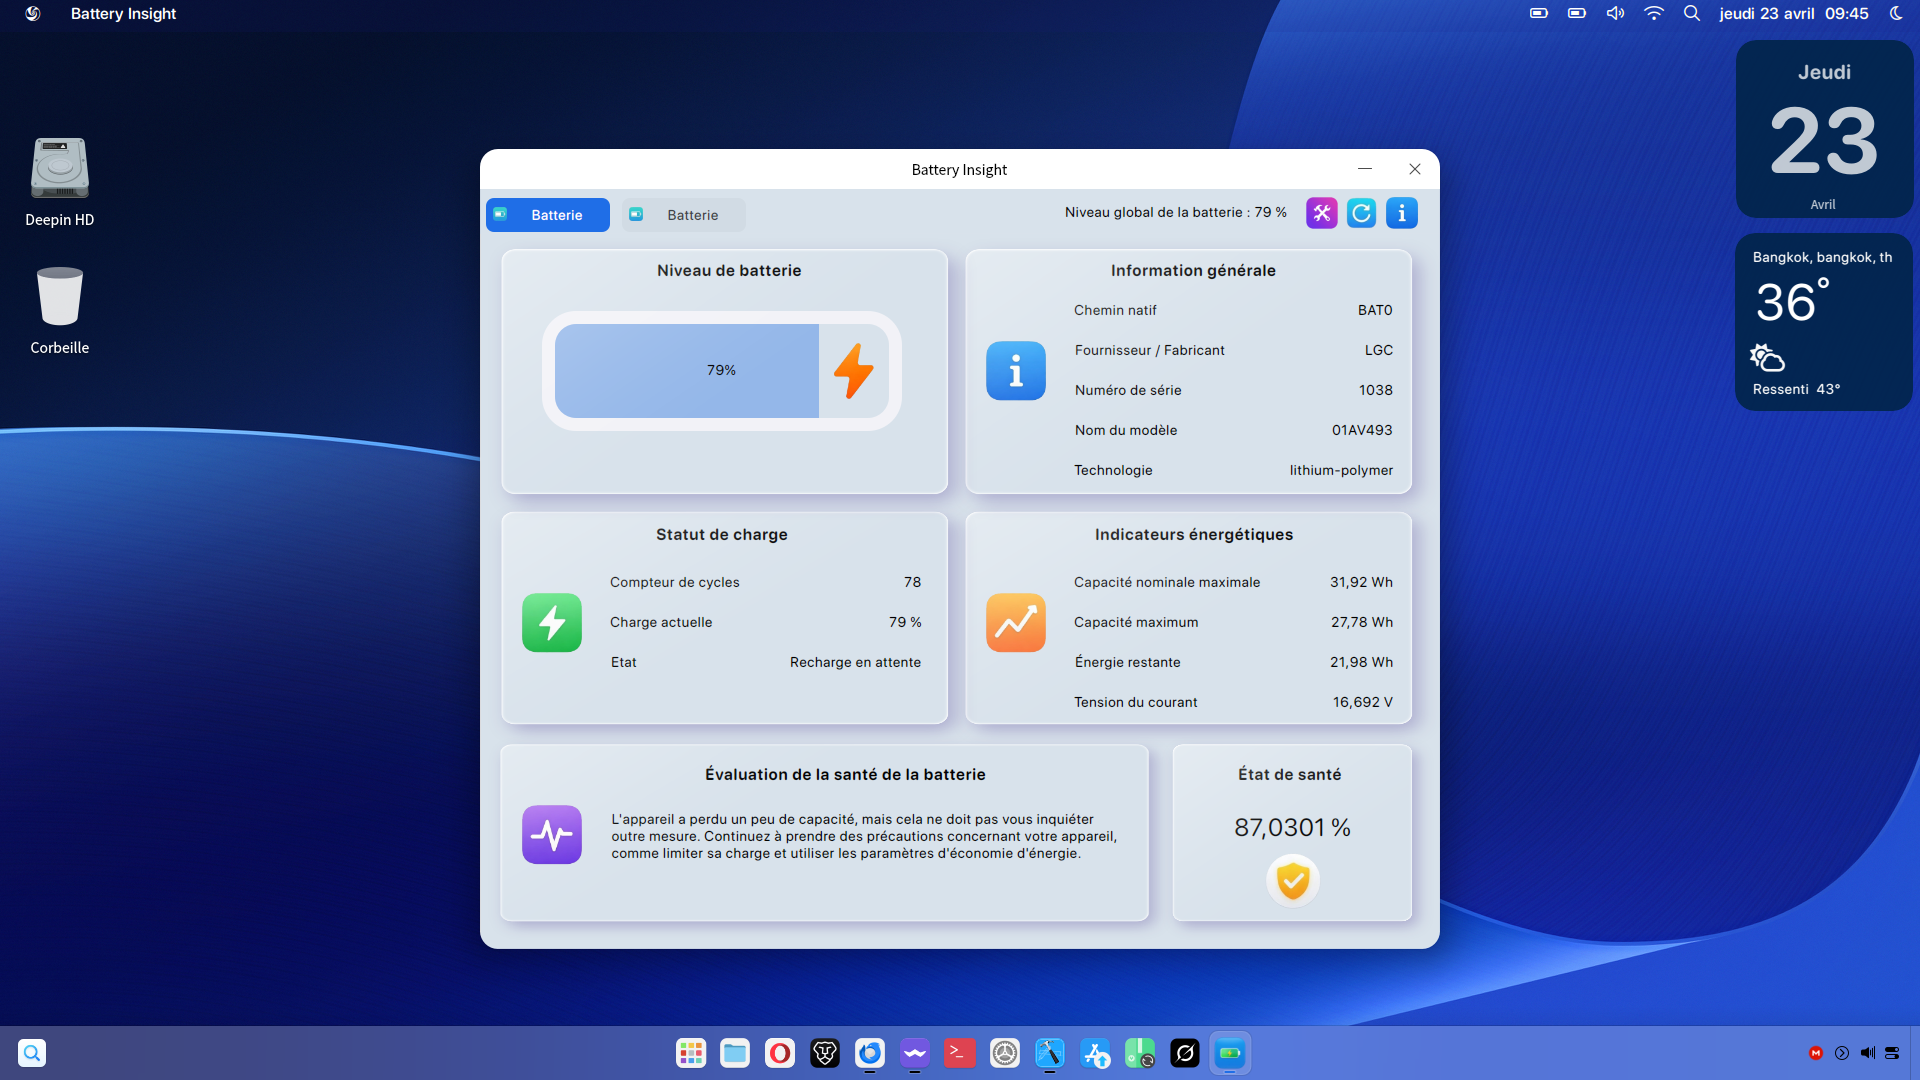Image resolution: width=1920 pixels, height=1080 pixels.
Task: Click the "Charge actuelle" label
Action: pos(661,623)
